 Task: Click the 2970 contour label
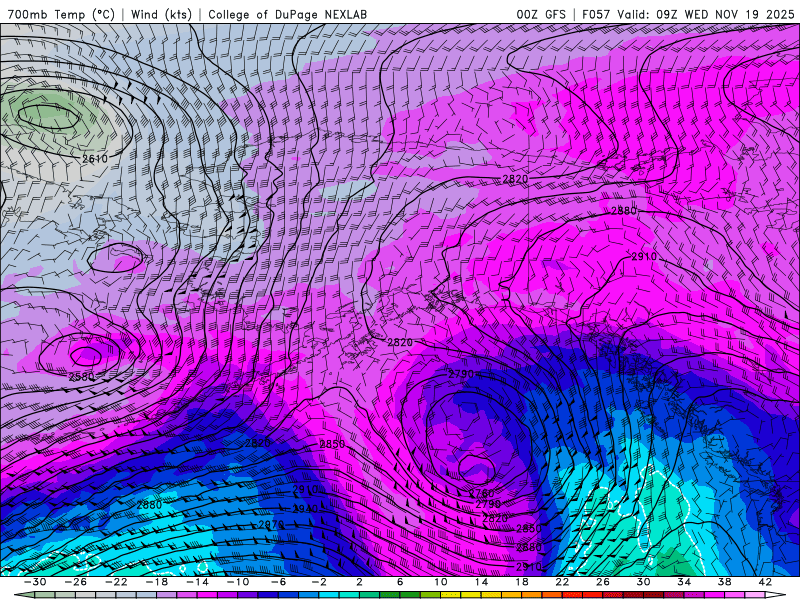271,524
